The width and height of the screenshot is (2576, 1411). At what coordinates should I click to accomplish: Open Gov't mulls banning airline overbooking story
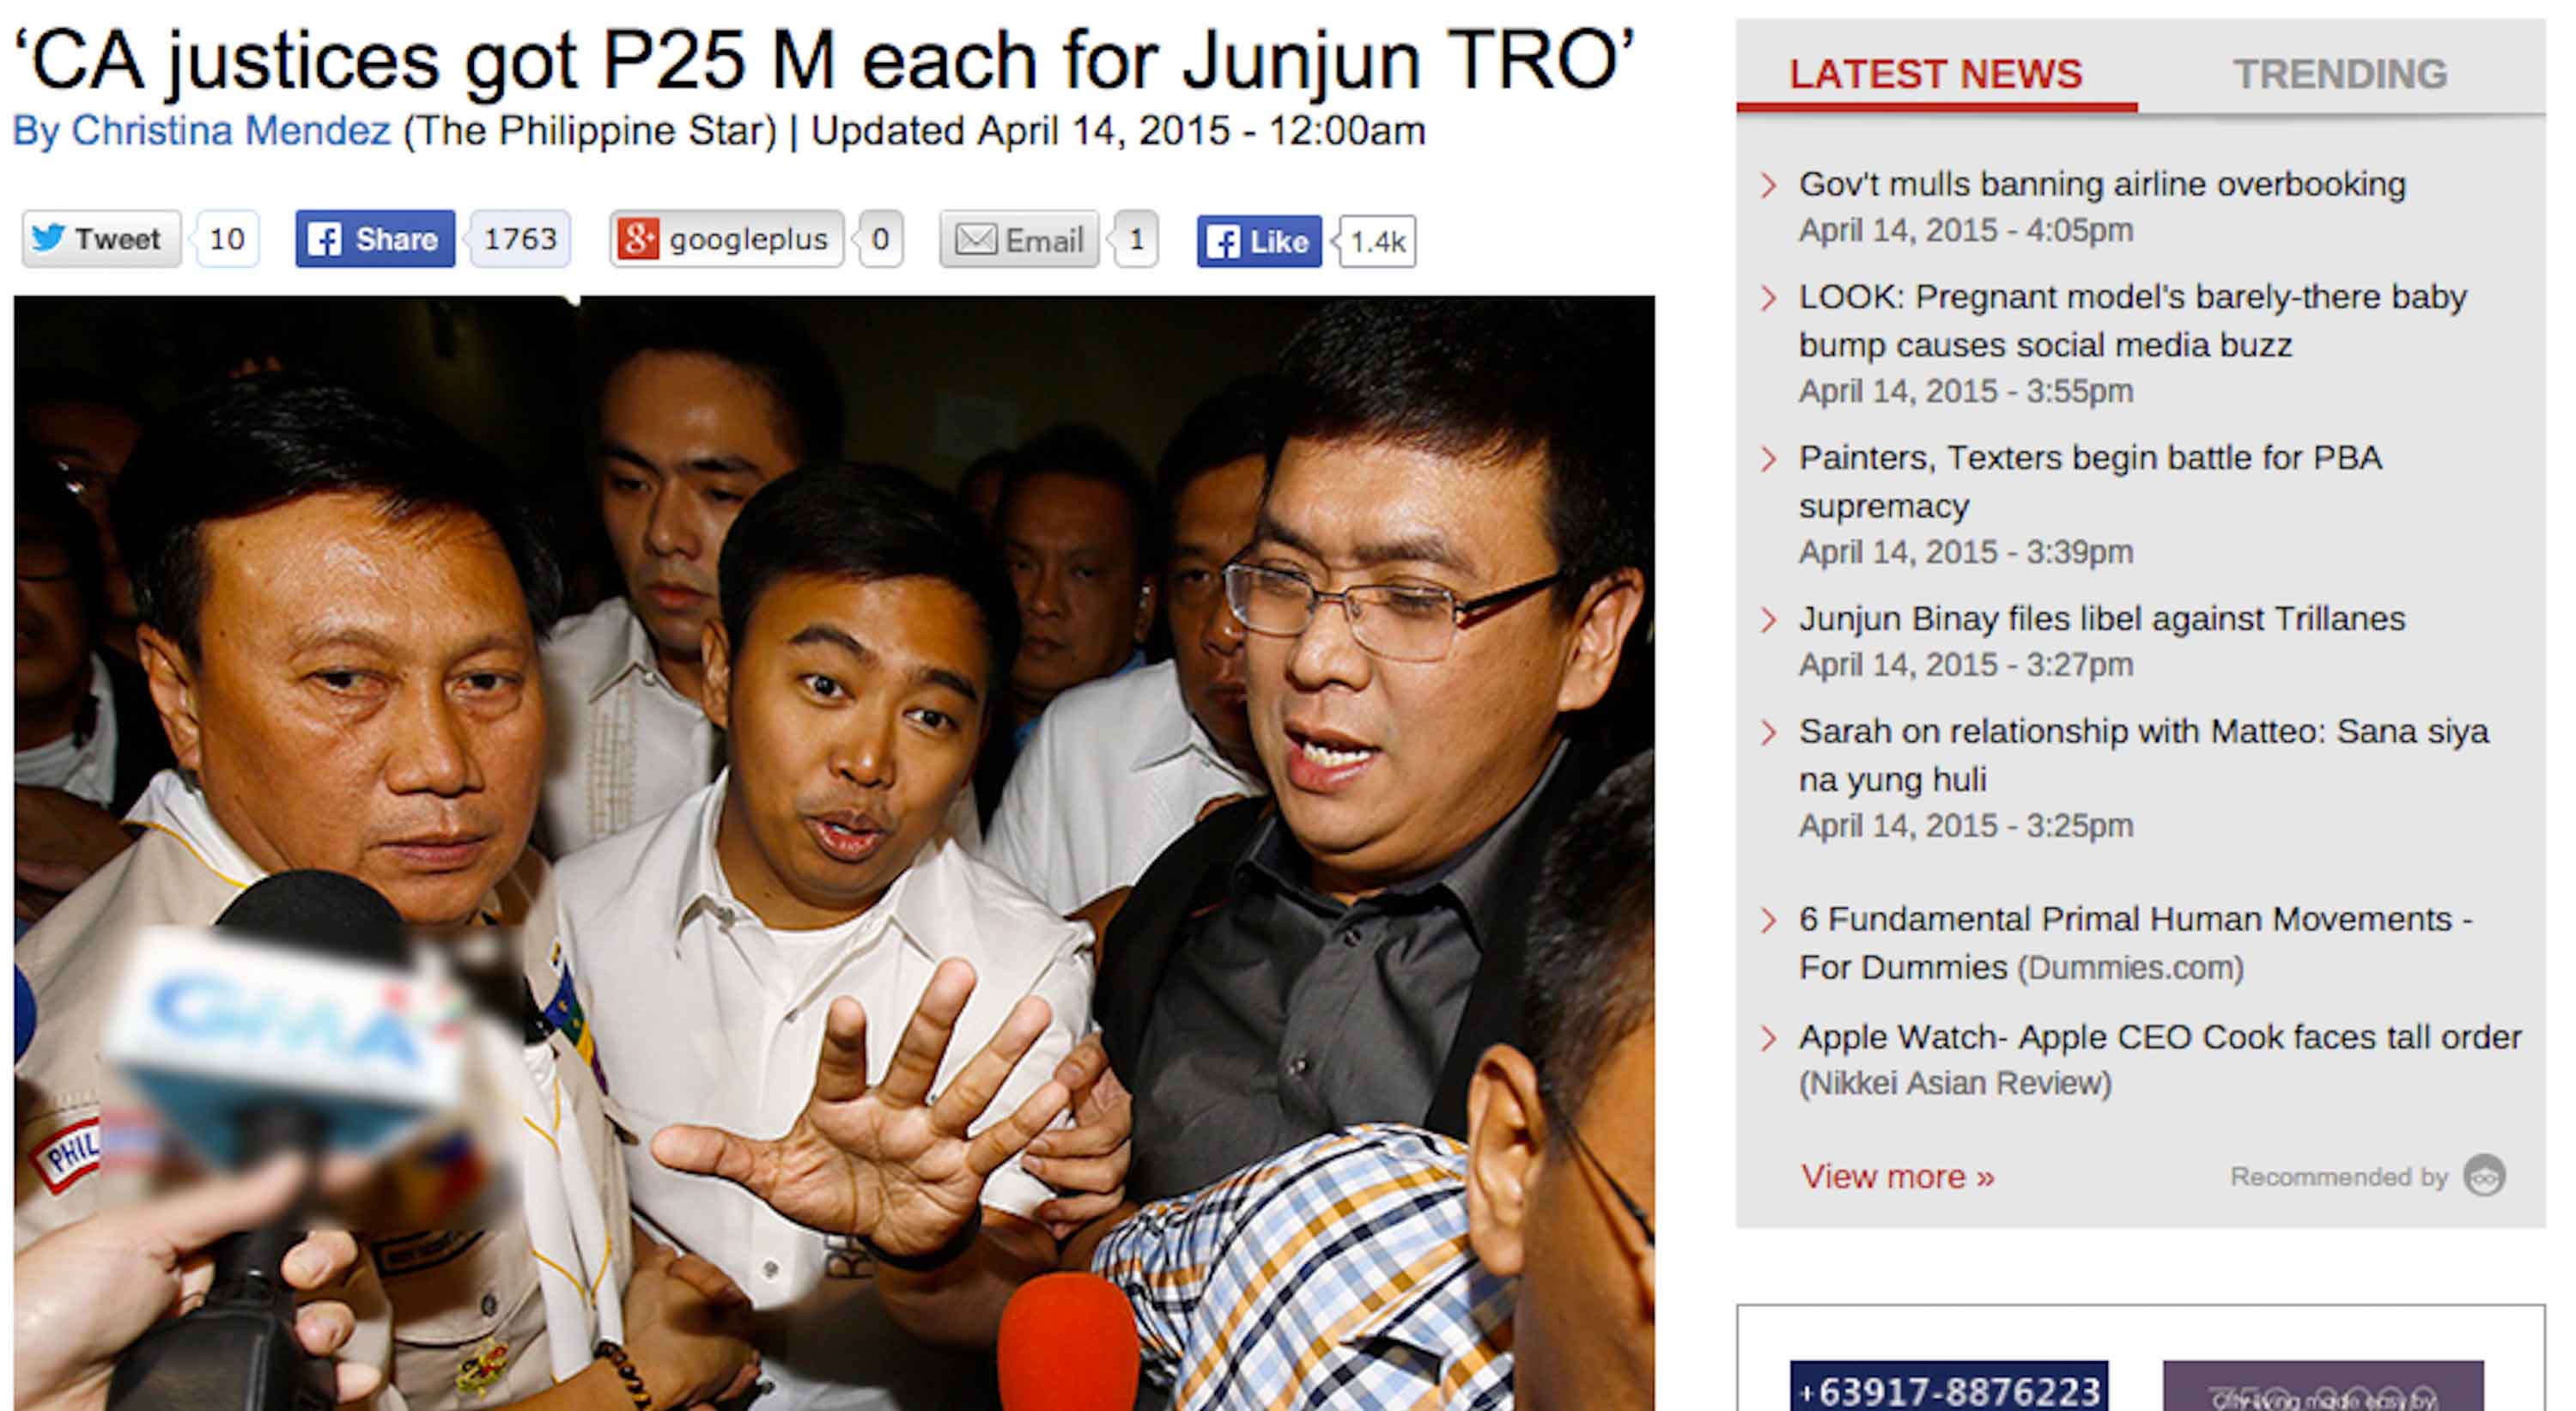(x=2102, y=185)
